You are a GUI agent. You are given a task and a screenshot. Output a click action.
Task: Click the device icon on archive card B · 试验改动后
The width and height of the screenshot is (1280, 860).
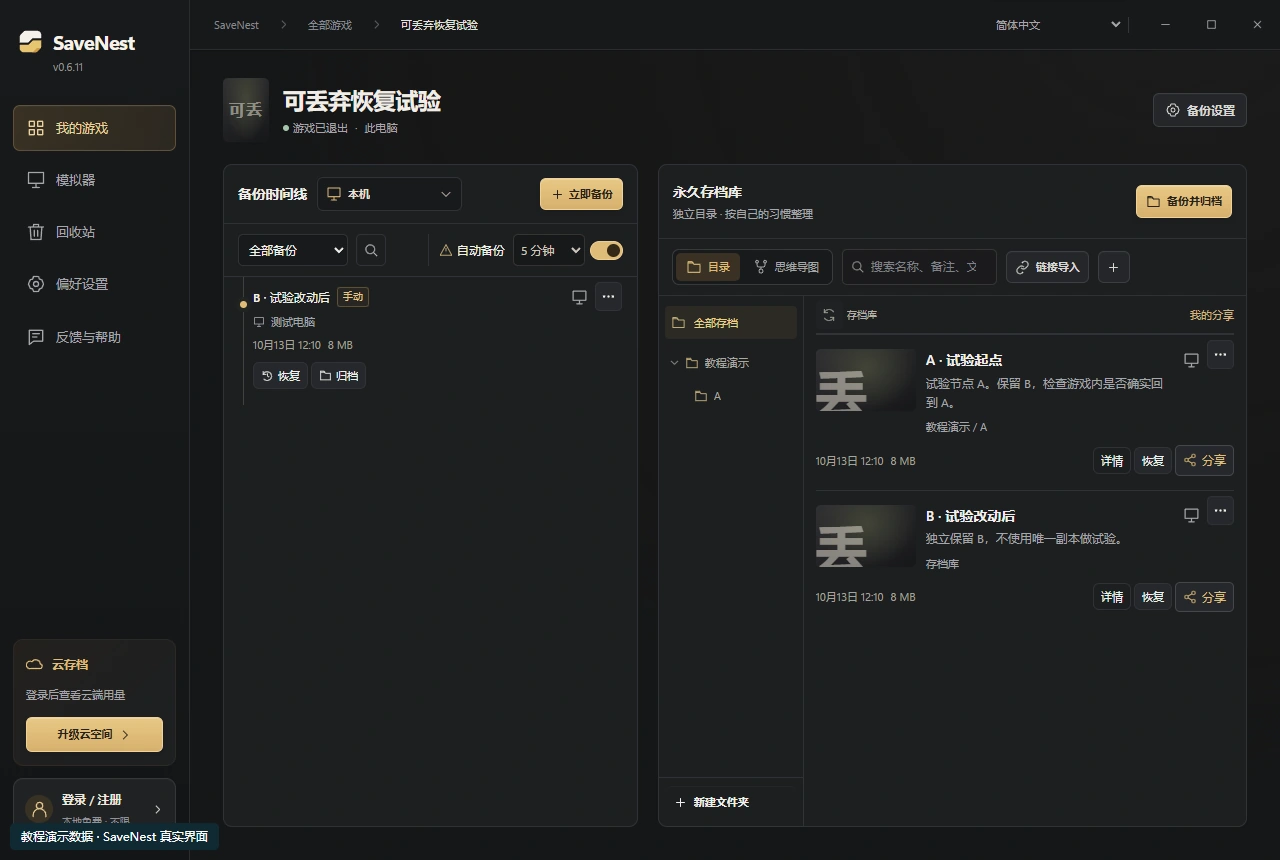point(1191,515)
